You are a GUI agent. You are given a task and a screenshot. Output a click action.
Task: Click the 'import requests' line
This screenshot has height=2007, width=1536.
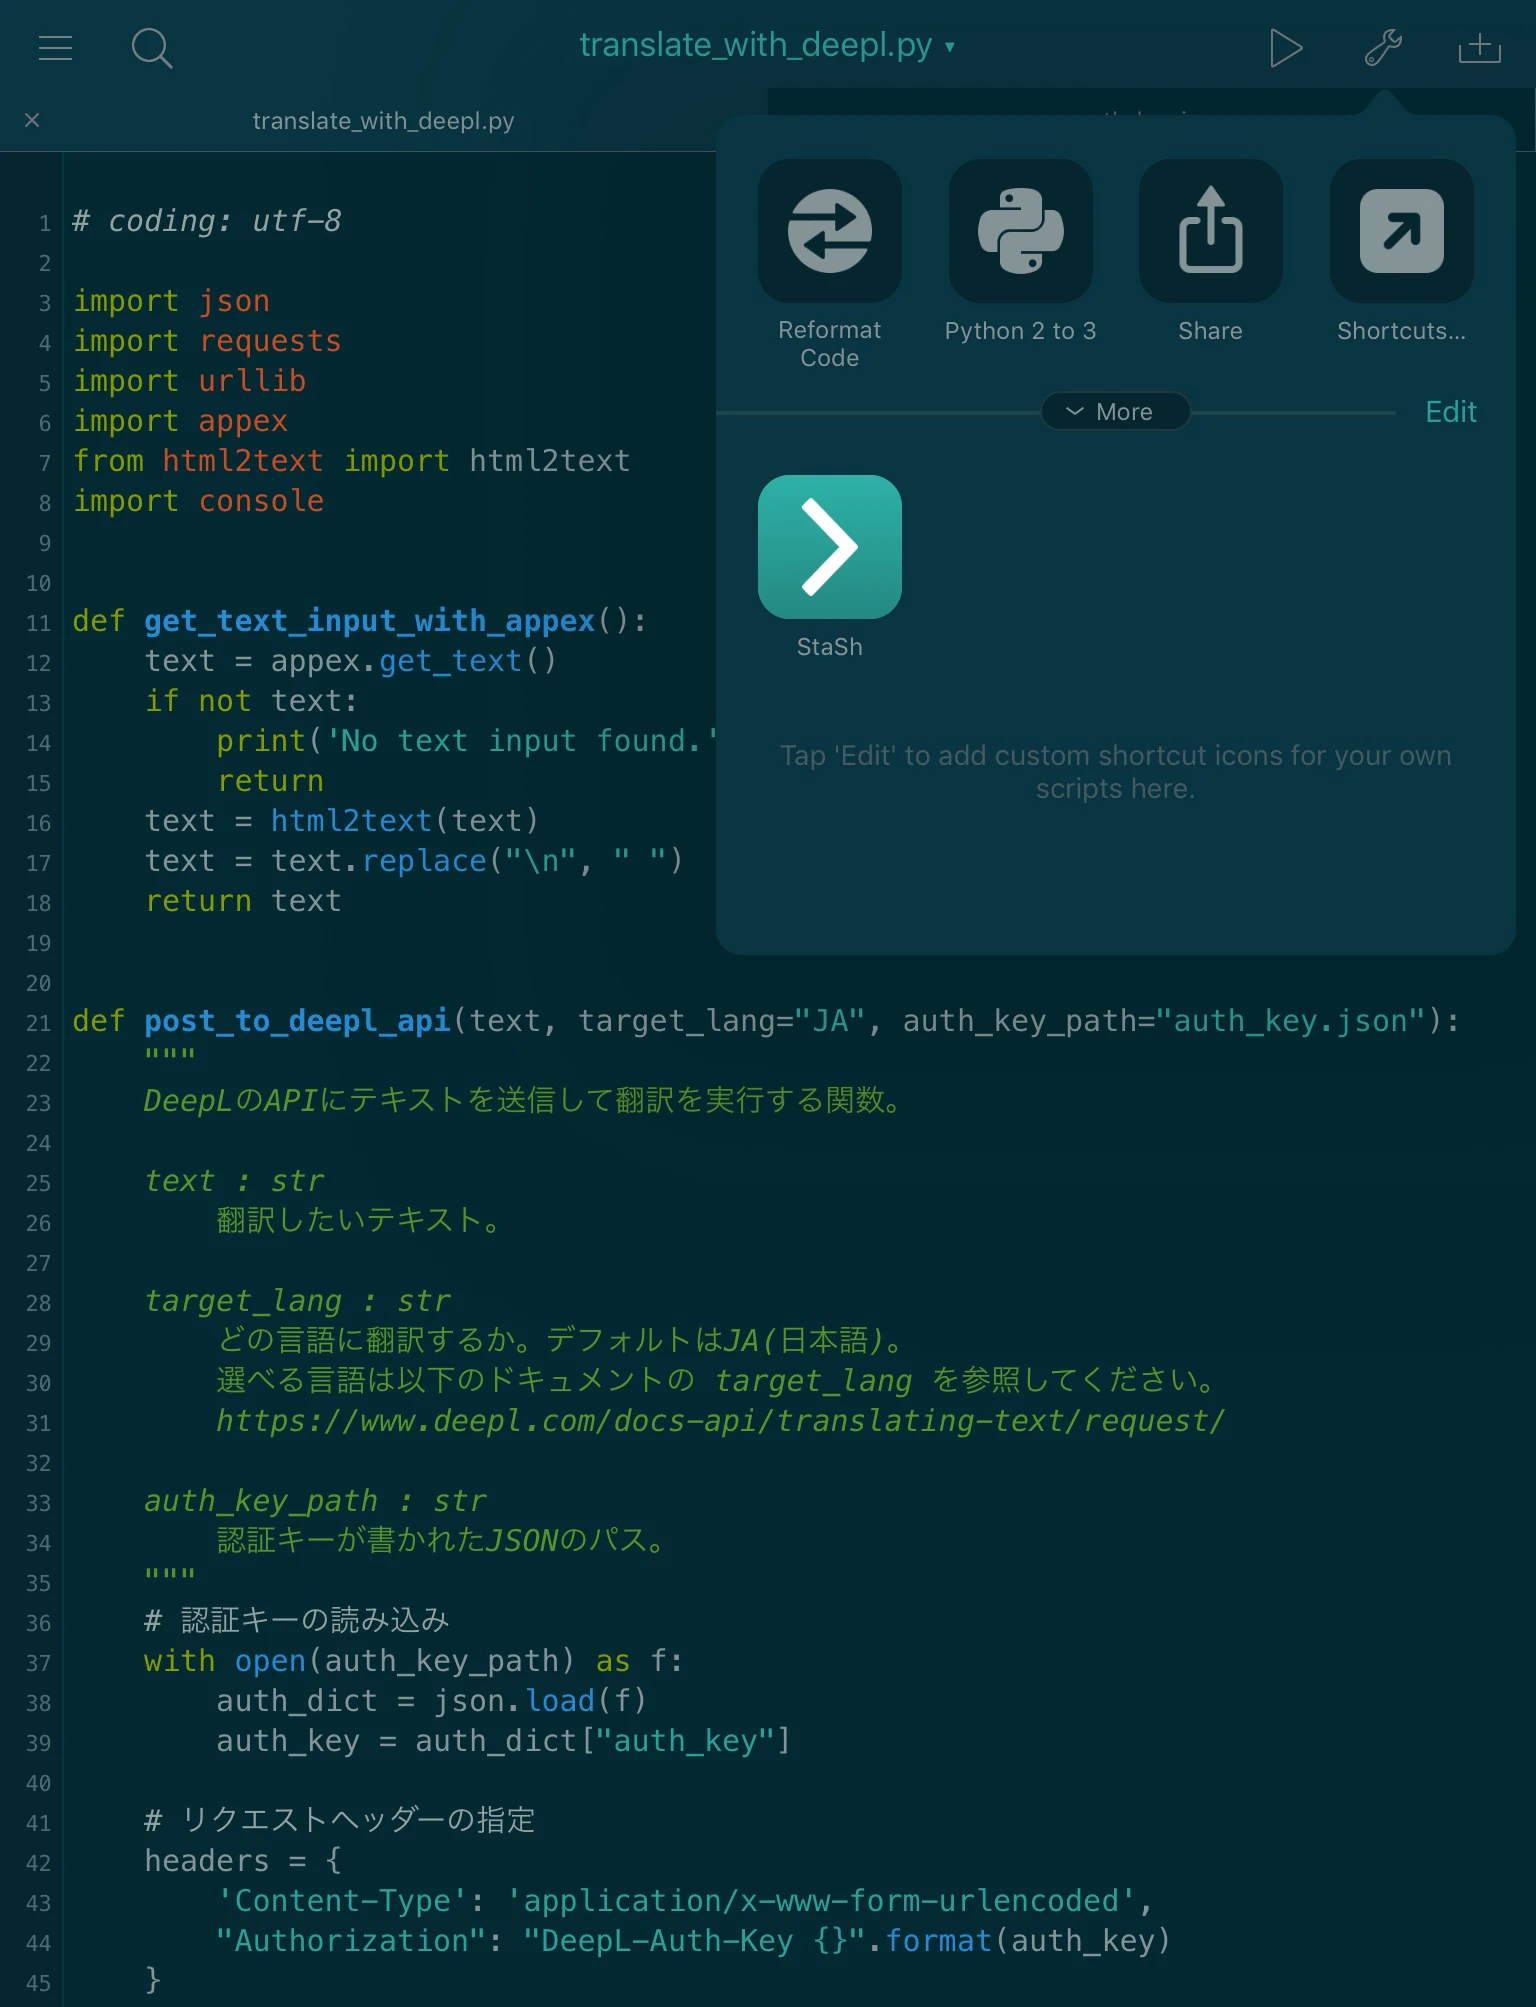207,341
